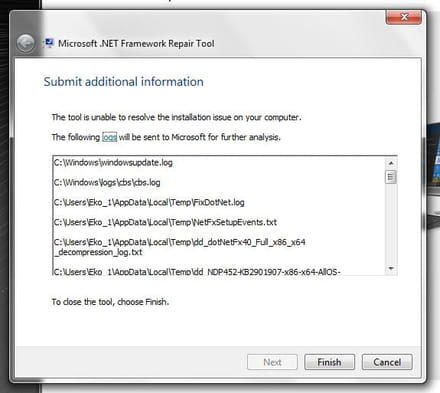Select the cbs.log path entry

[107, 183]
